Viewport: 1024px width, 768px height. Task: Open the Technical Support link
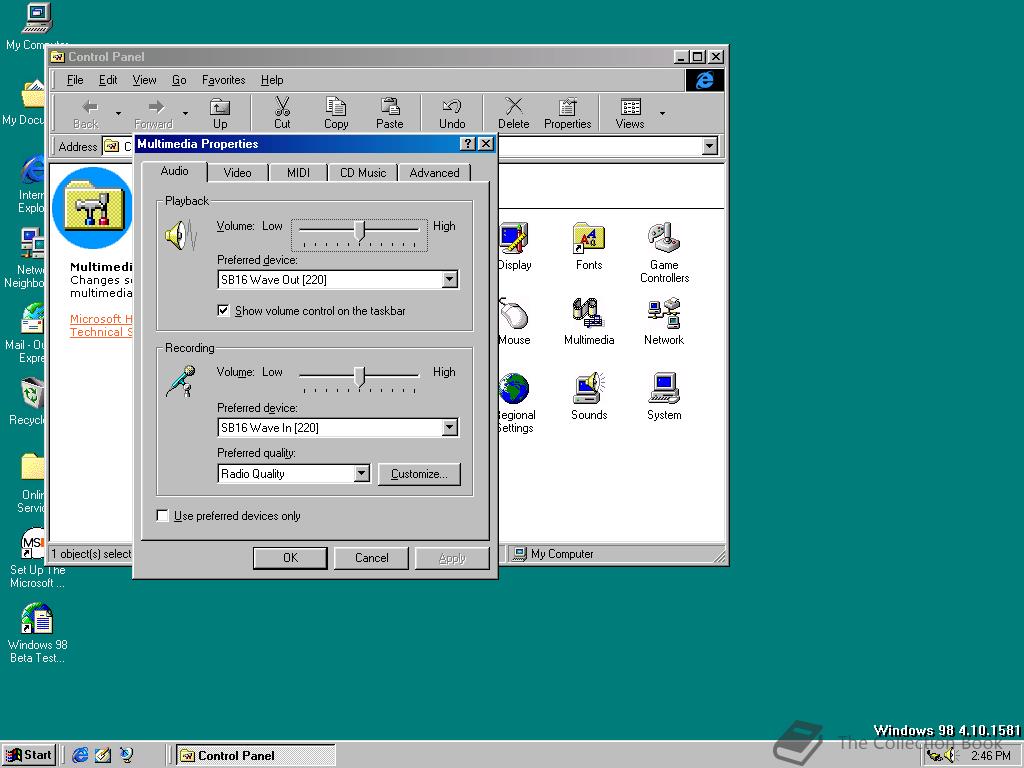pyautogui.click(x=100, y=332)
